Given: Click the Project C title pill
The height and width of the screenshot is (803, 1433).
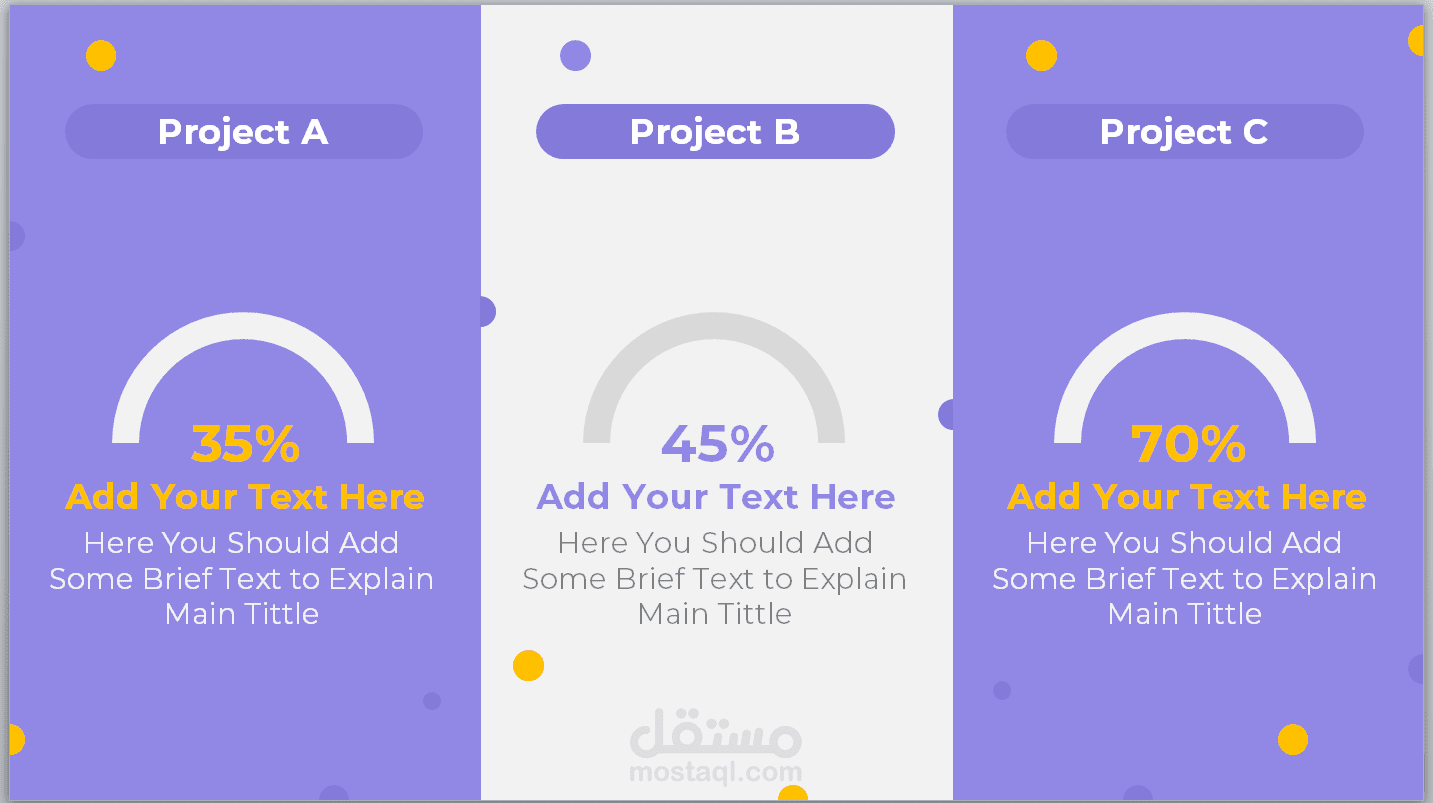Looking at the screenshot, I should pyautogui.click(x=1184, y=132).
